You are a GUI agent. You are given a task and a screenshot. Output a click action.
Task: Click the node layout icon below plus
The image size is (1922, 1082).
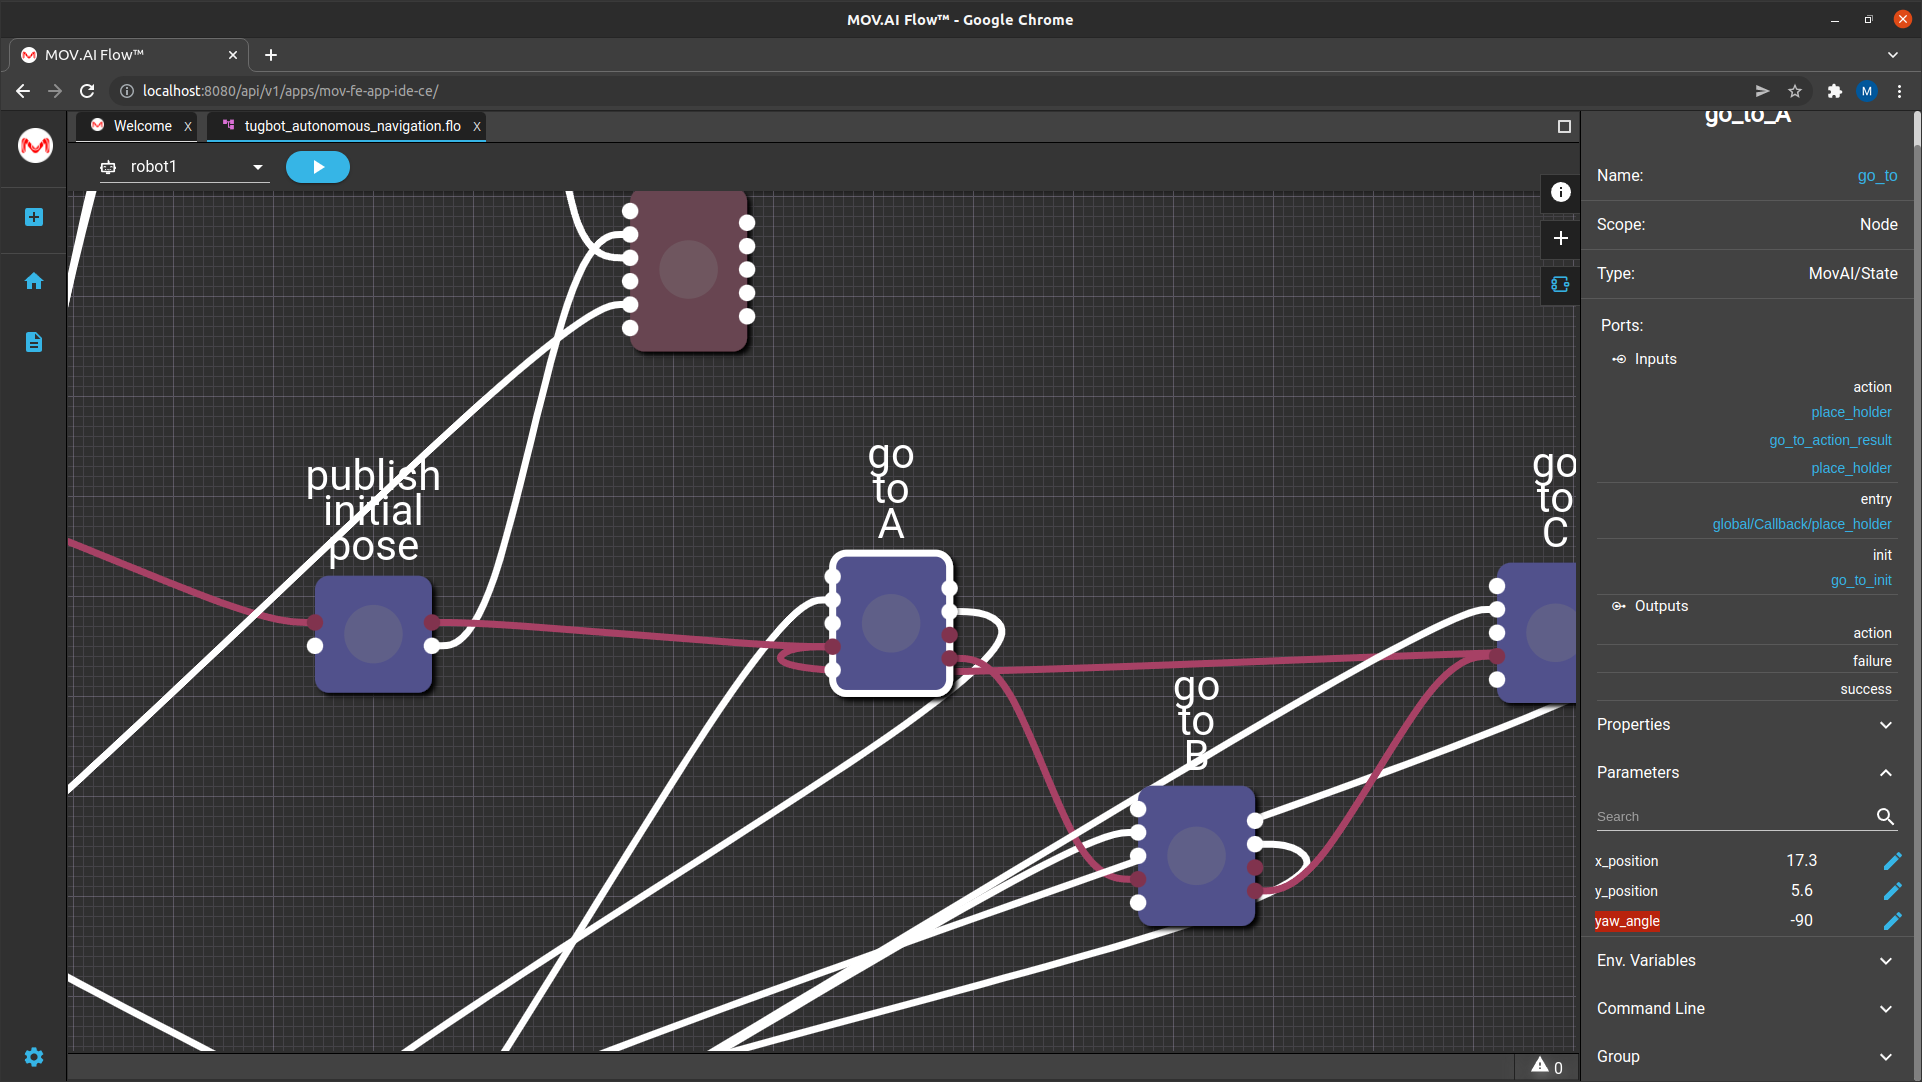click(1561, 285)
